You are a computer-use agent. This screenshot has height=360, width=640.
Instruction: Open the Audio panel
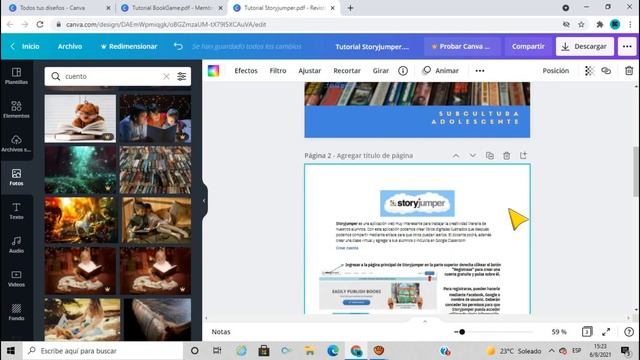[x=16, y=244]
